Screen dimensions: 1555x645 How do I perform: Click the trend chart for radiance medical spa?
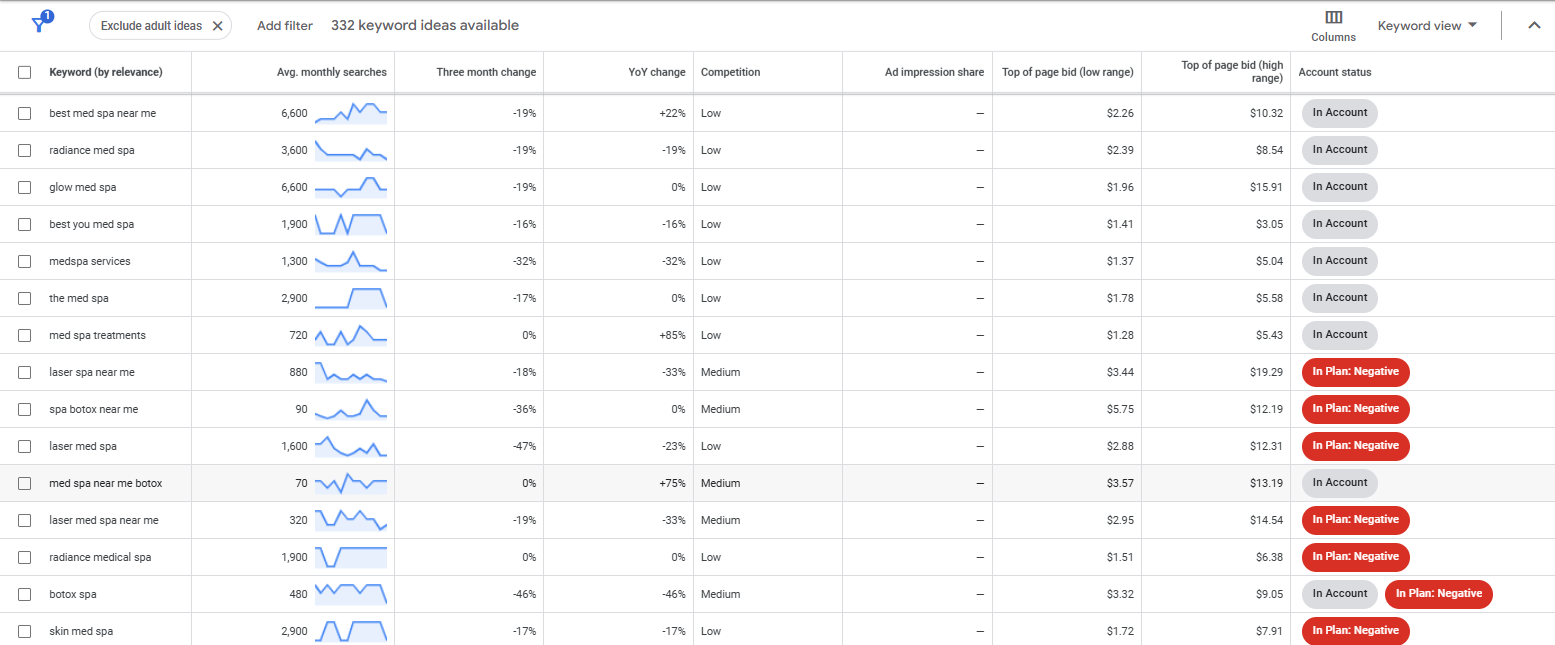(x=350, y=557)
